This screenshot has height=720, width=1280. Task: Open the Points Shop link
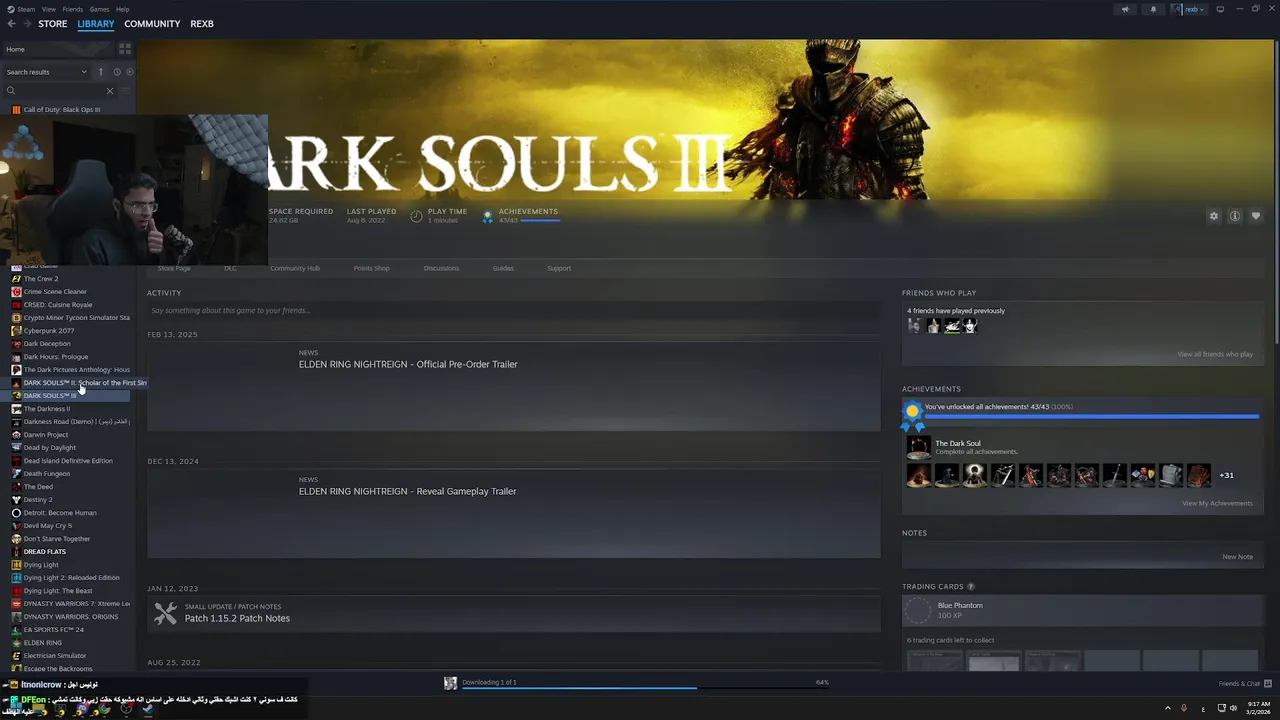371,268
